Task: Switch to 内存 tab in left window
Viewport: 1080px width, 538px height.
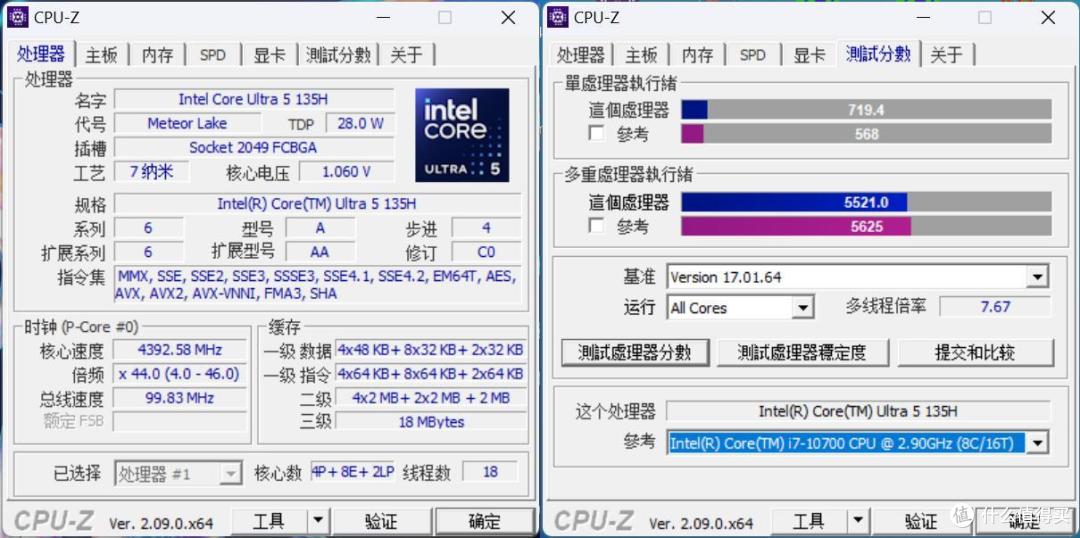Action: click(158, 55)
